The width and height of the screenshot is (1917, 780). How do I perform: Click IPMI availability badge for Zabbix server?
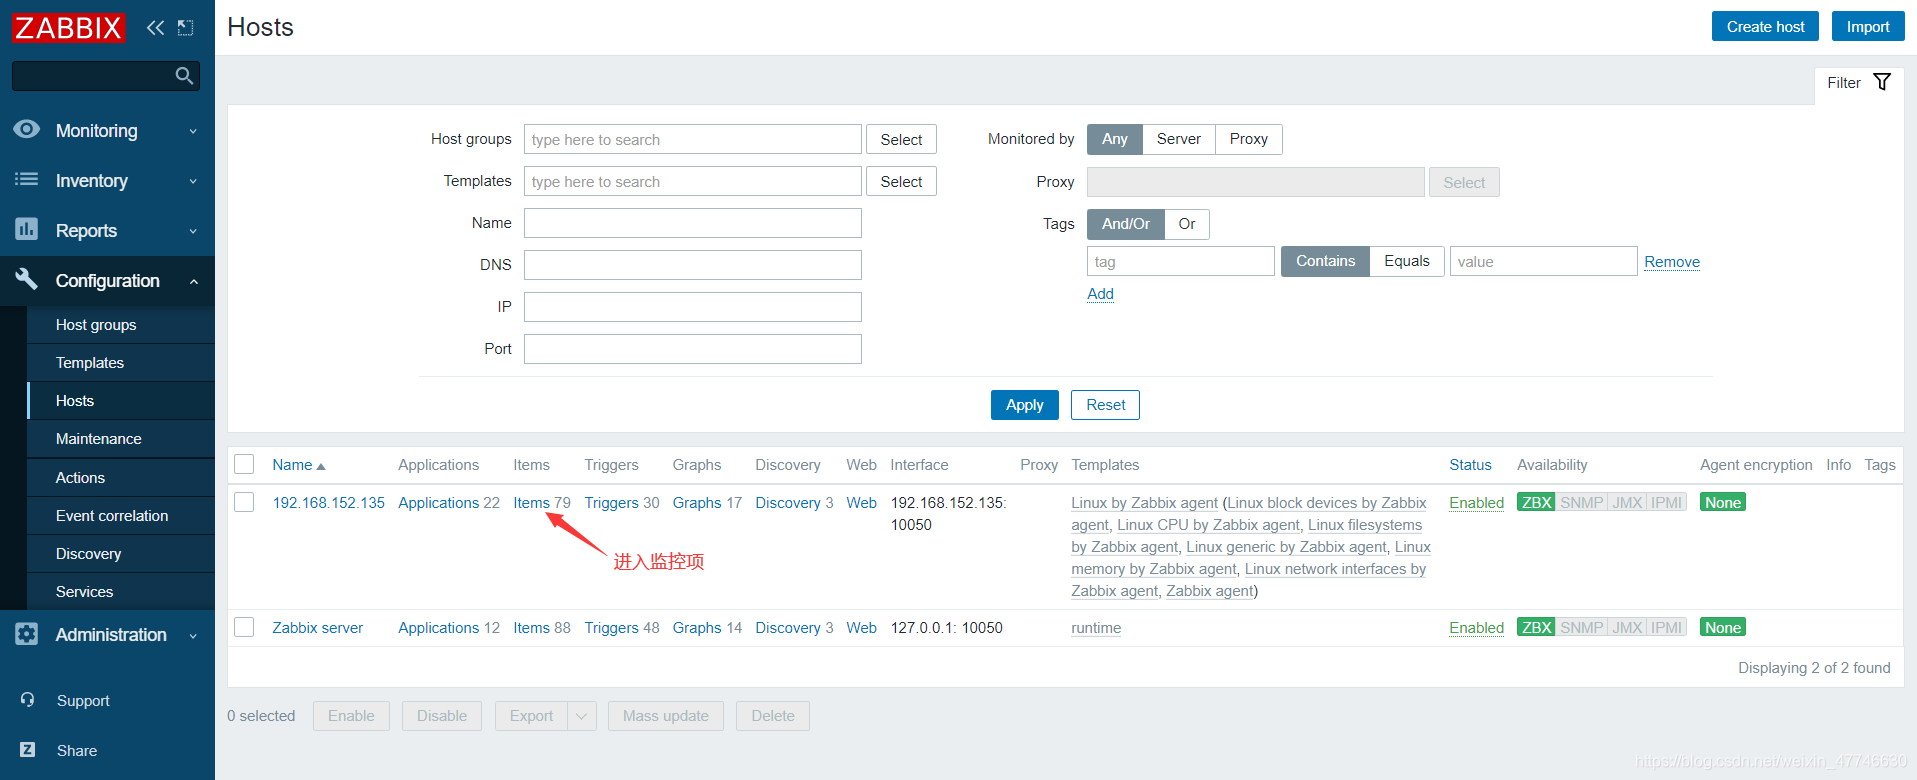[x=1667, y=628]
